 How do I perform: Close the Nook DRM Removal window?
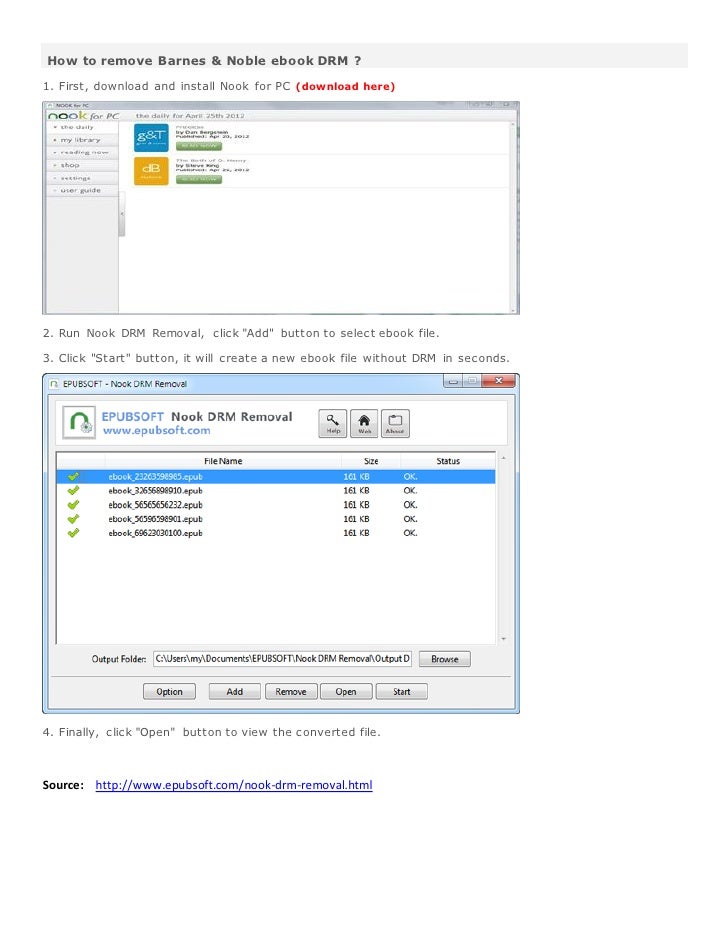[x=499, y=381]
